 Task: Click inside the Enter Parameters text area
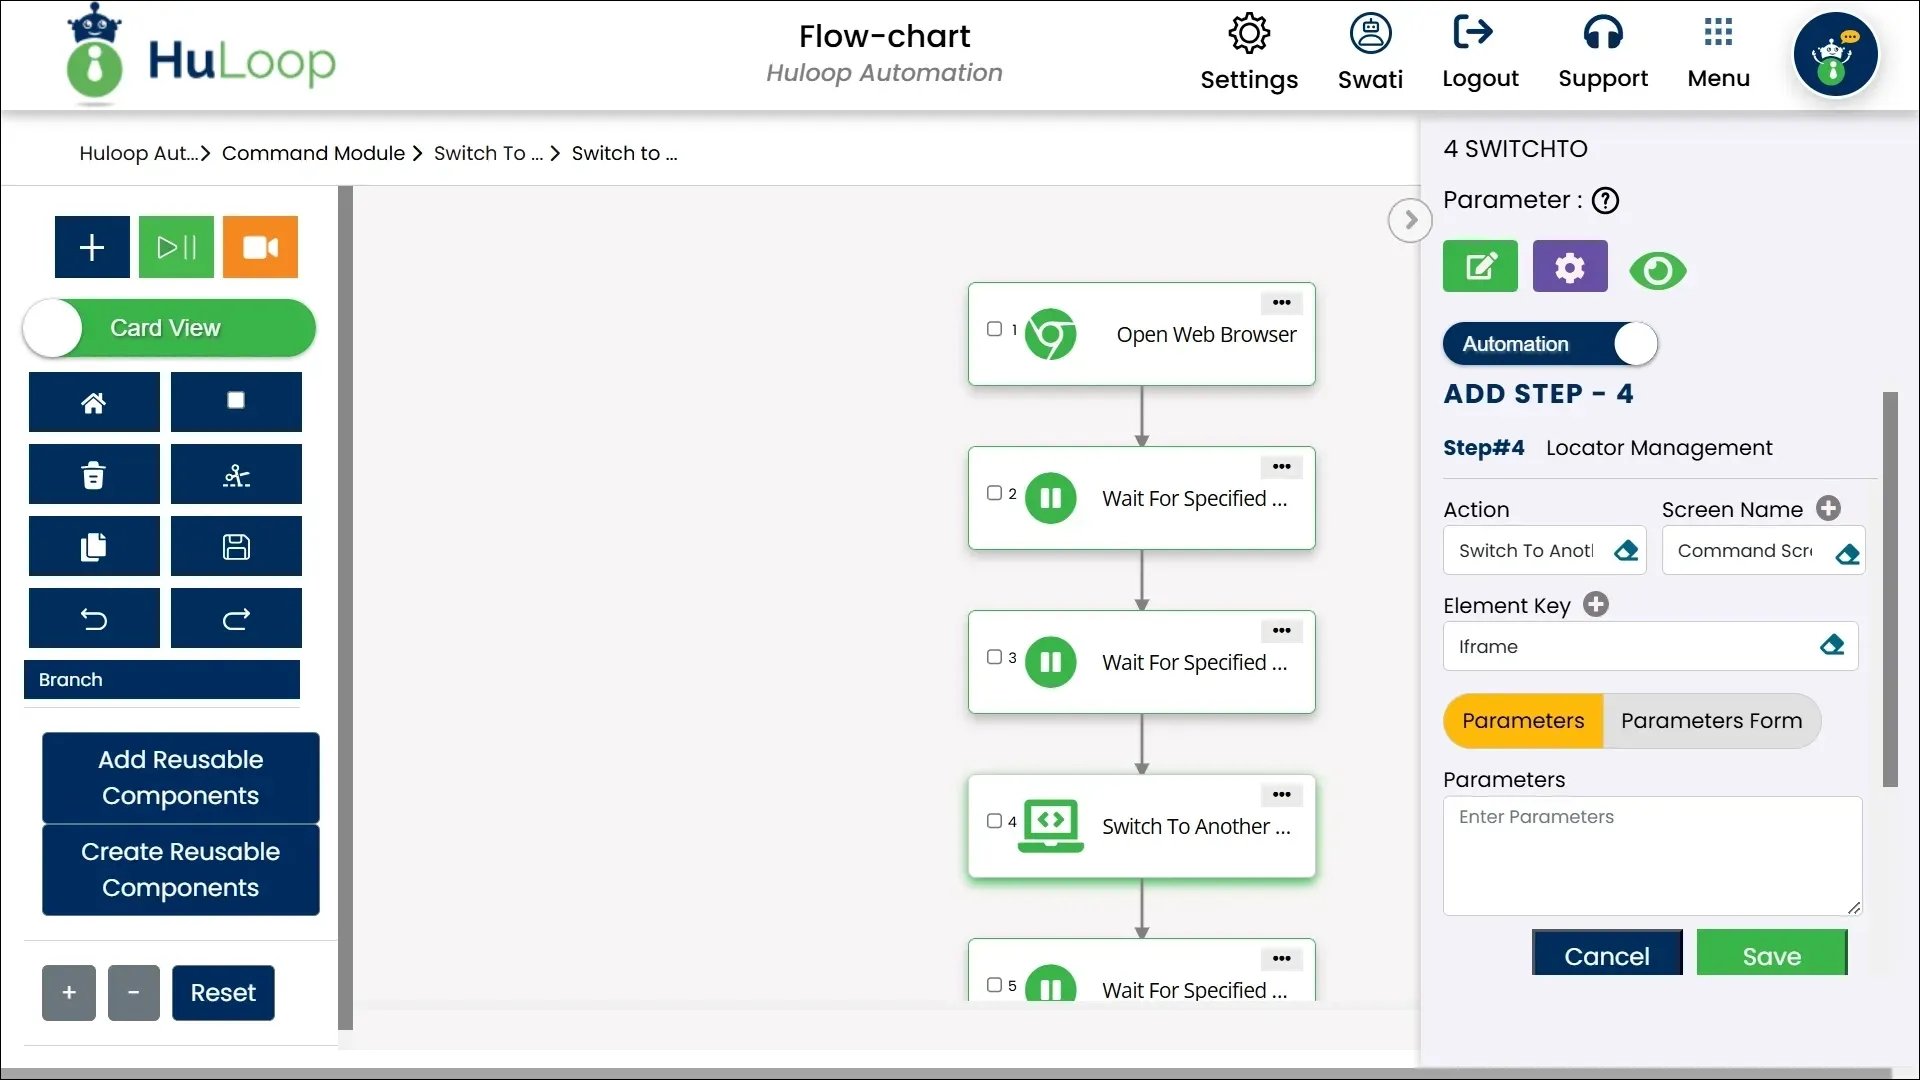click(1651, 856)
